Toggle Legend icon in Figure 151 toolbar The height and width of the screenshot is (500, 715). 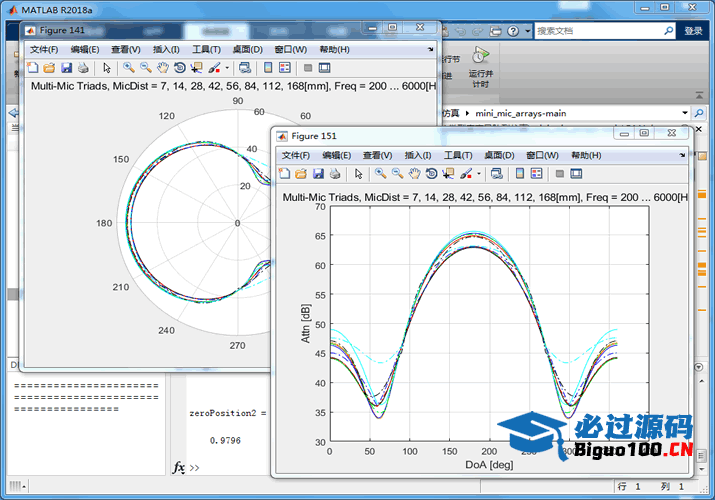click(x=537, y=174)
